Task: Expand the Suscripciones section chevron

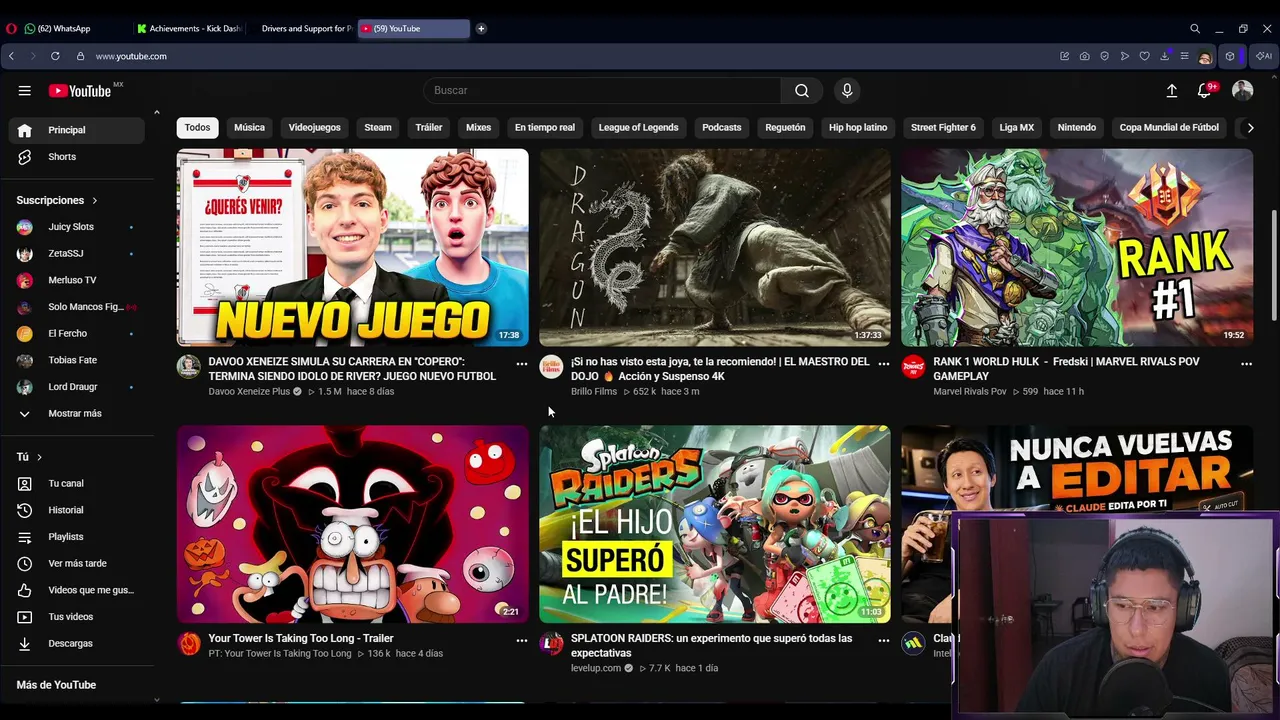Action: [95, 201]
